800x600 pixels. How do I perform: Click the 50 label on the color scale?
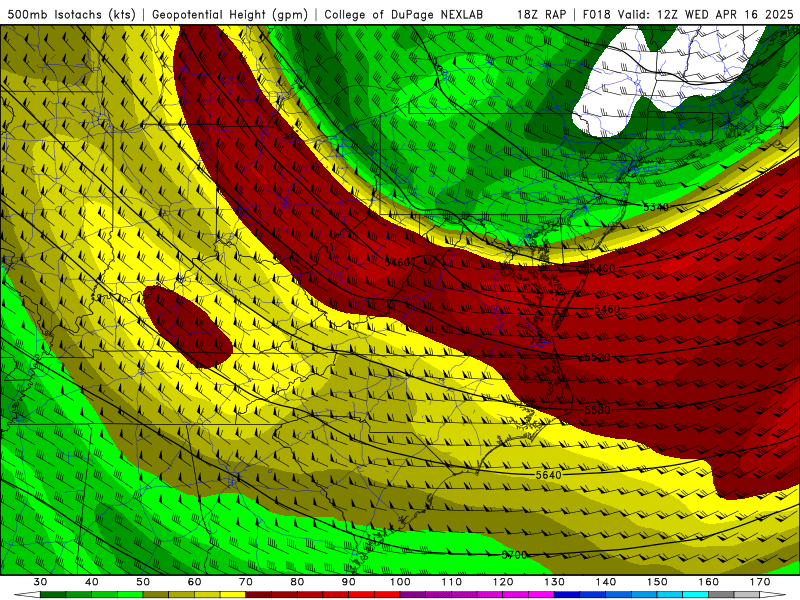click(x=143, y=582)
